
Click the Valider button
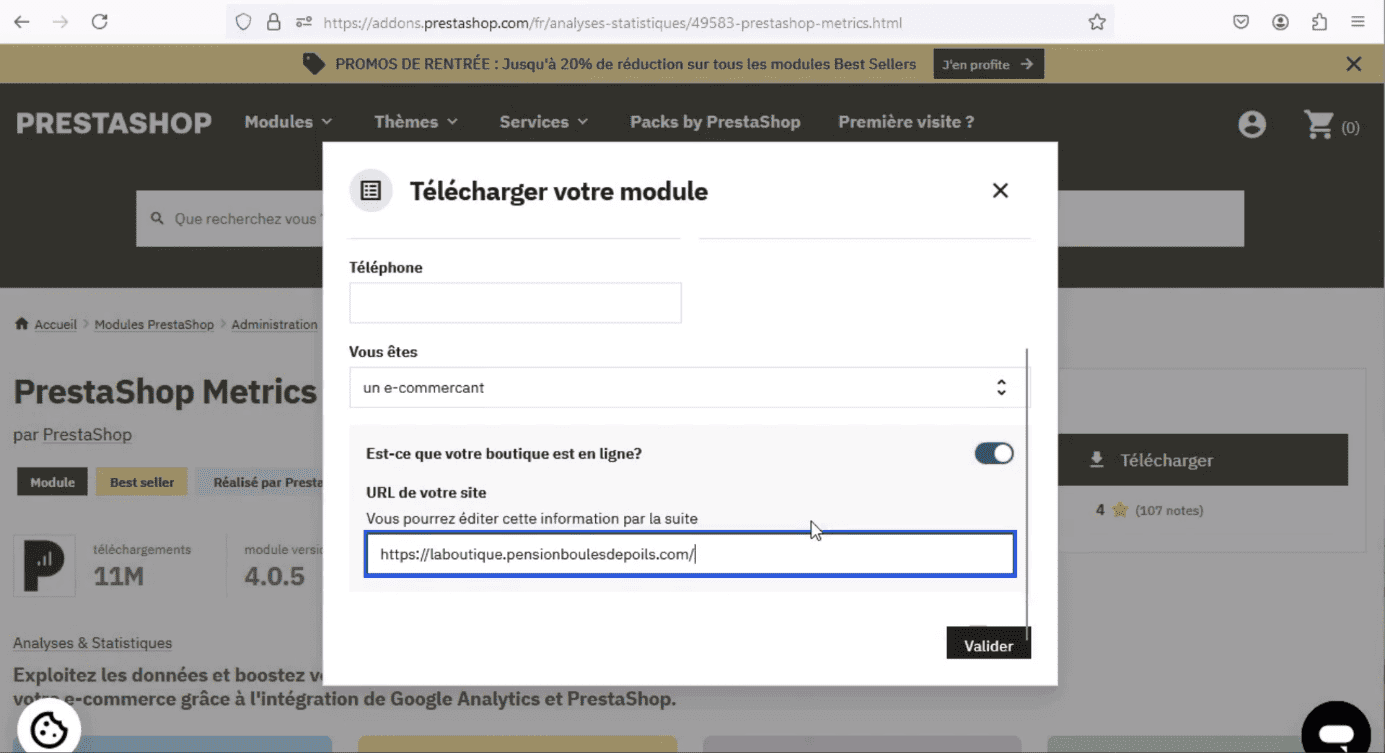pyautogui.click(x=988, y=645)
